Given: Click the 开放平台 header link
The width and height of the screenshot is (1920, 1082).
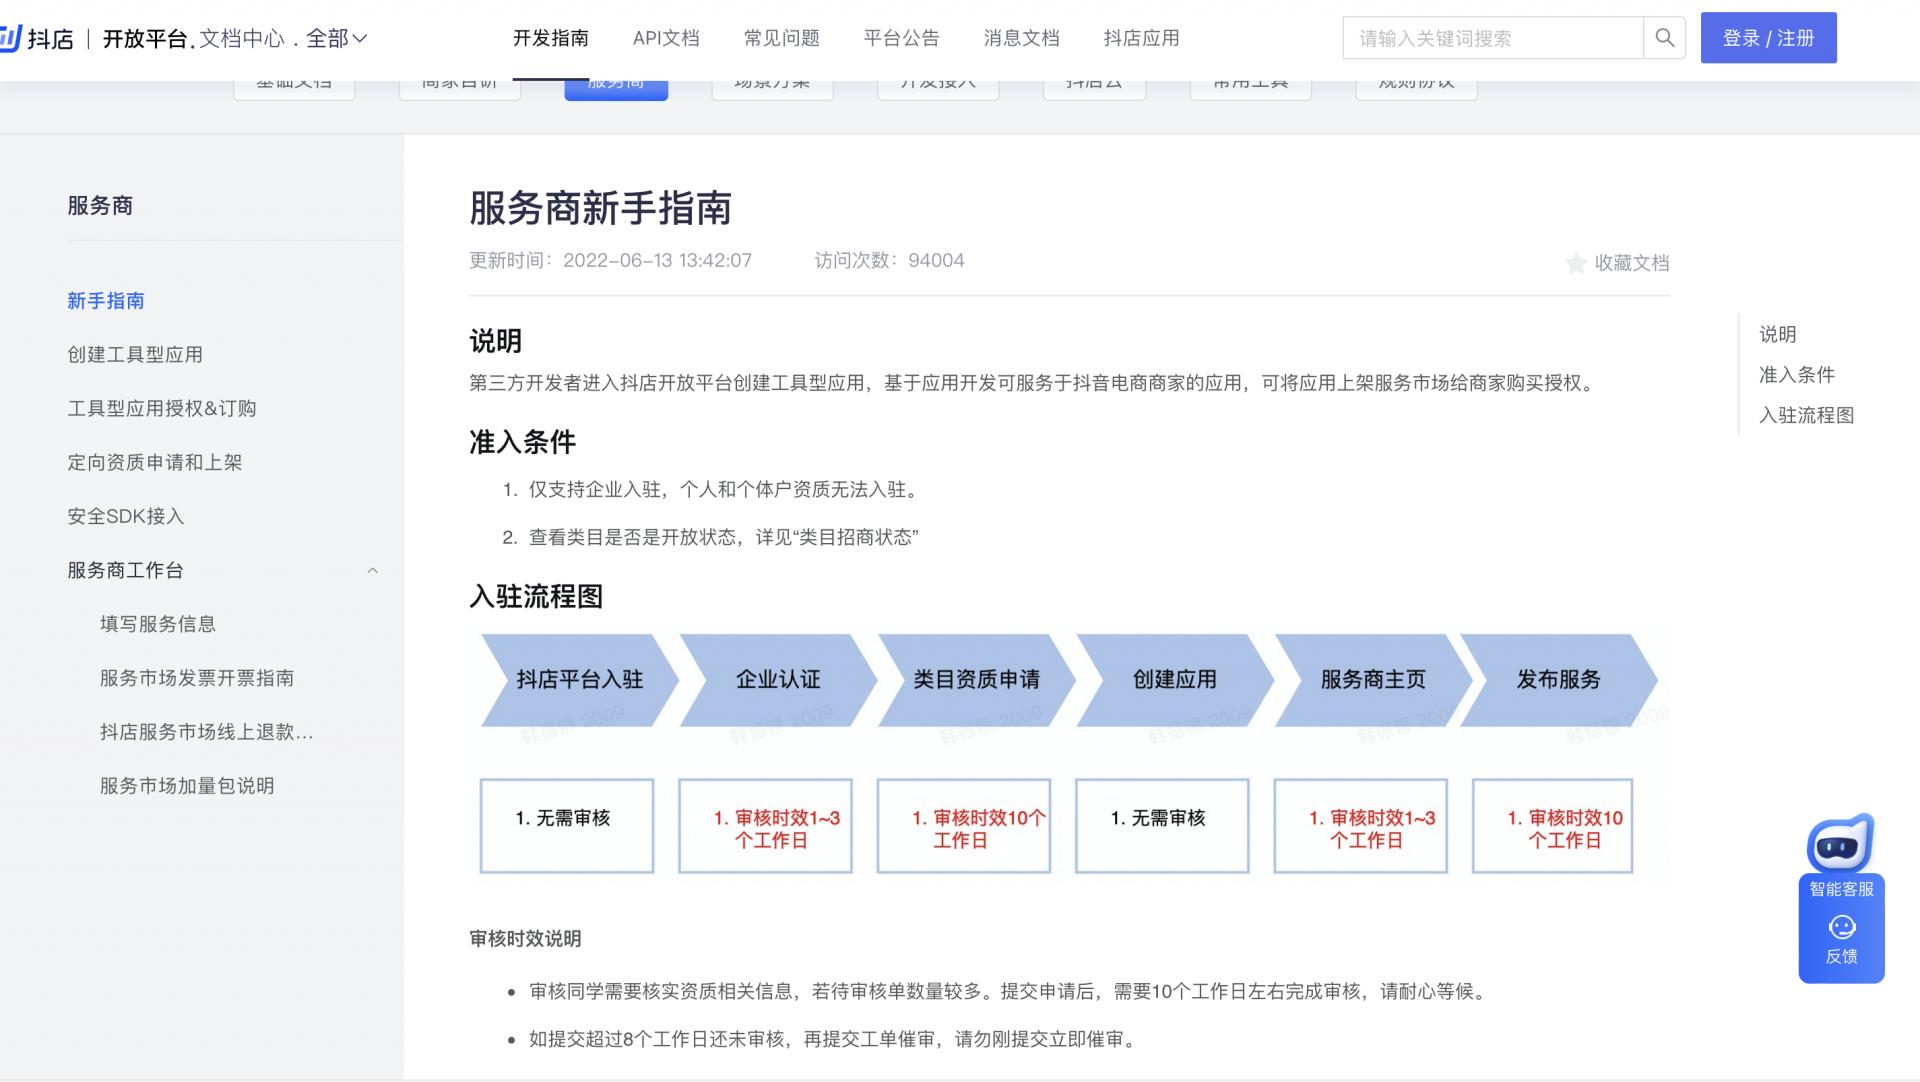Looking at the screenshot, I should (x=145, y=38).
